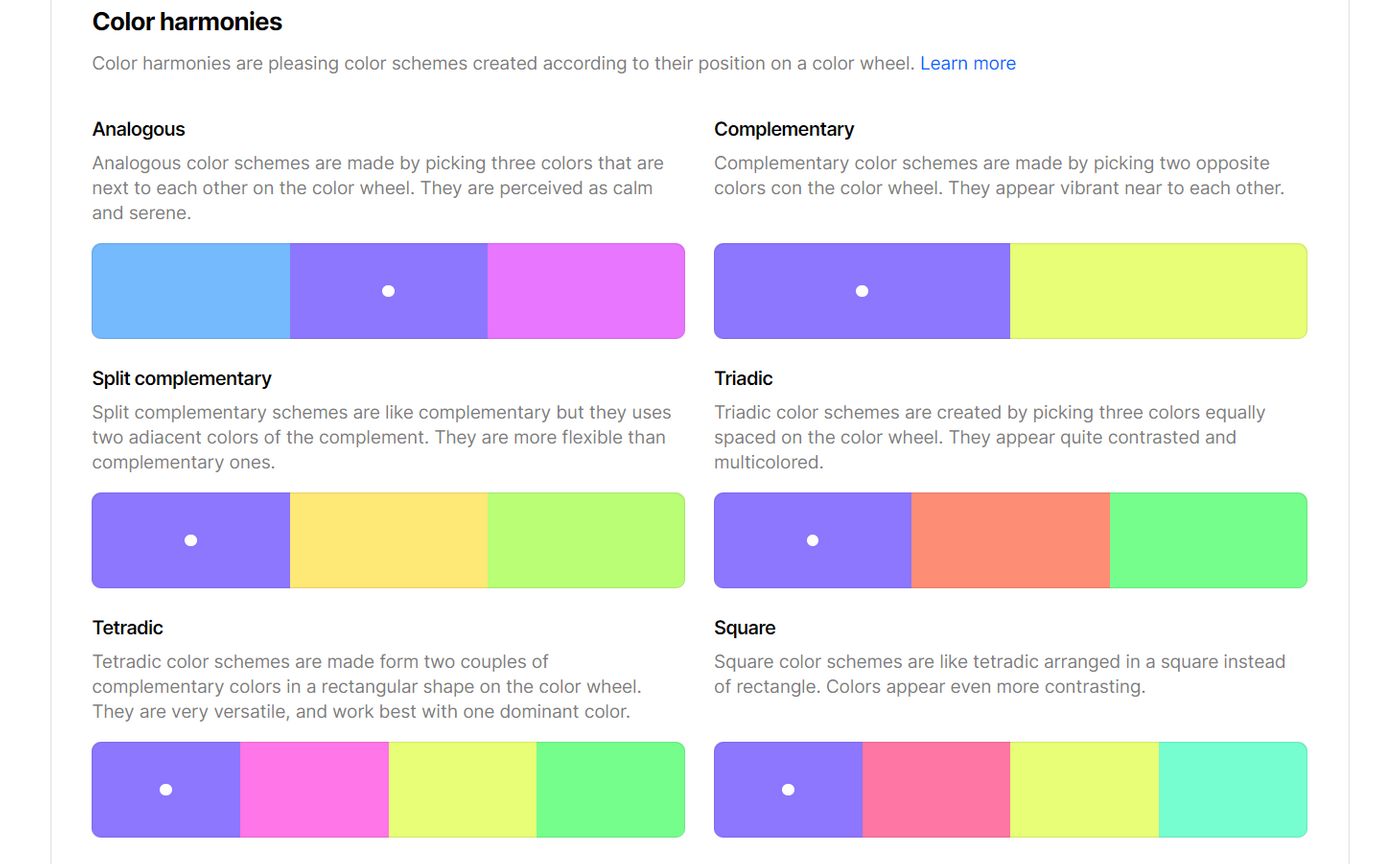Image resolution: width=1400 pixels, height=864 pixels.
Task: Click the purple base swatch in Square
Action: (x=788, y=789)
